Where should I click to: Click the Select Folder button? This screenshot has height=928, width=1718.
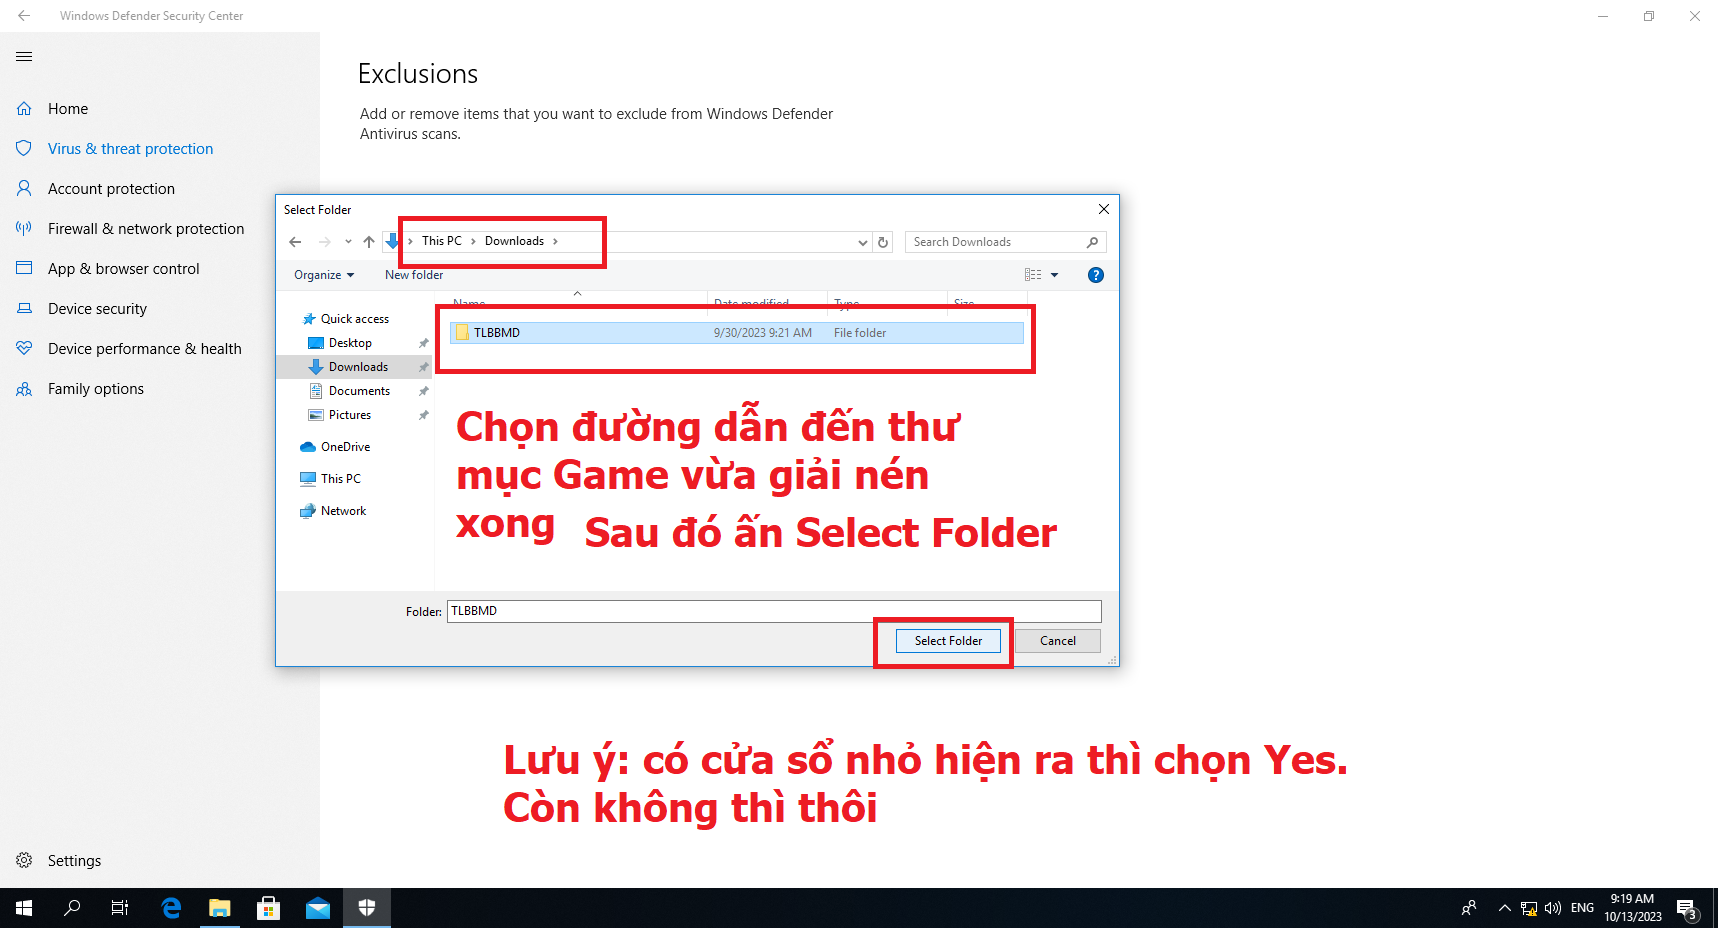[x=948, y=641]
